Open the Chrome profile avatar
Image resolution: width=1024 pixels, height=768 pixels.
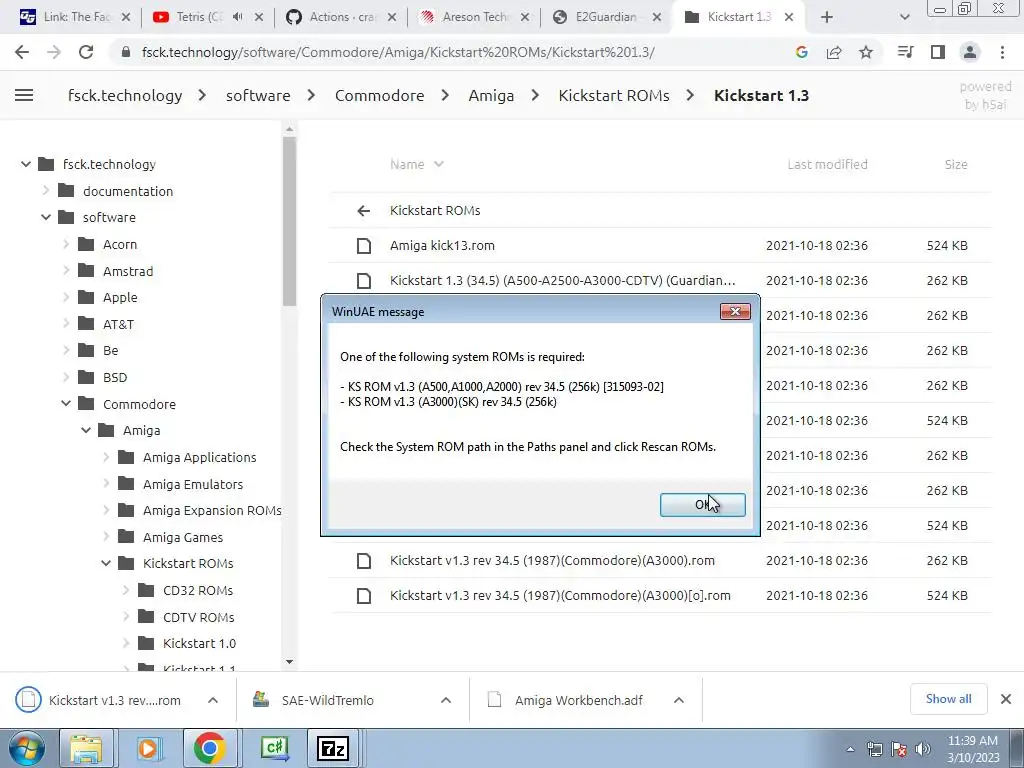[970, 52]
